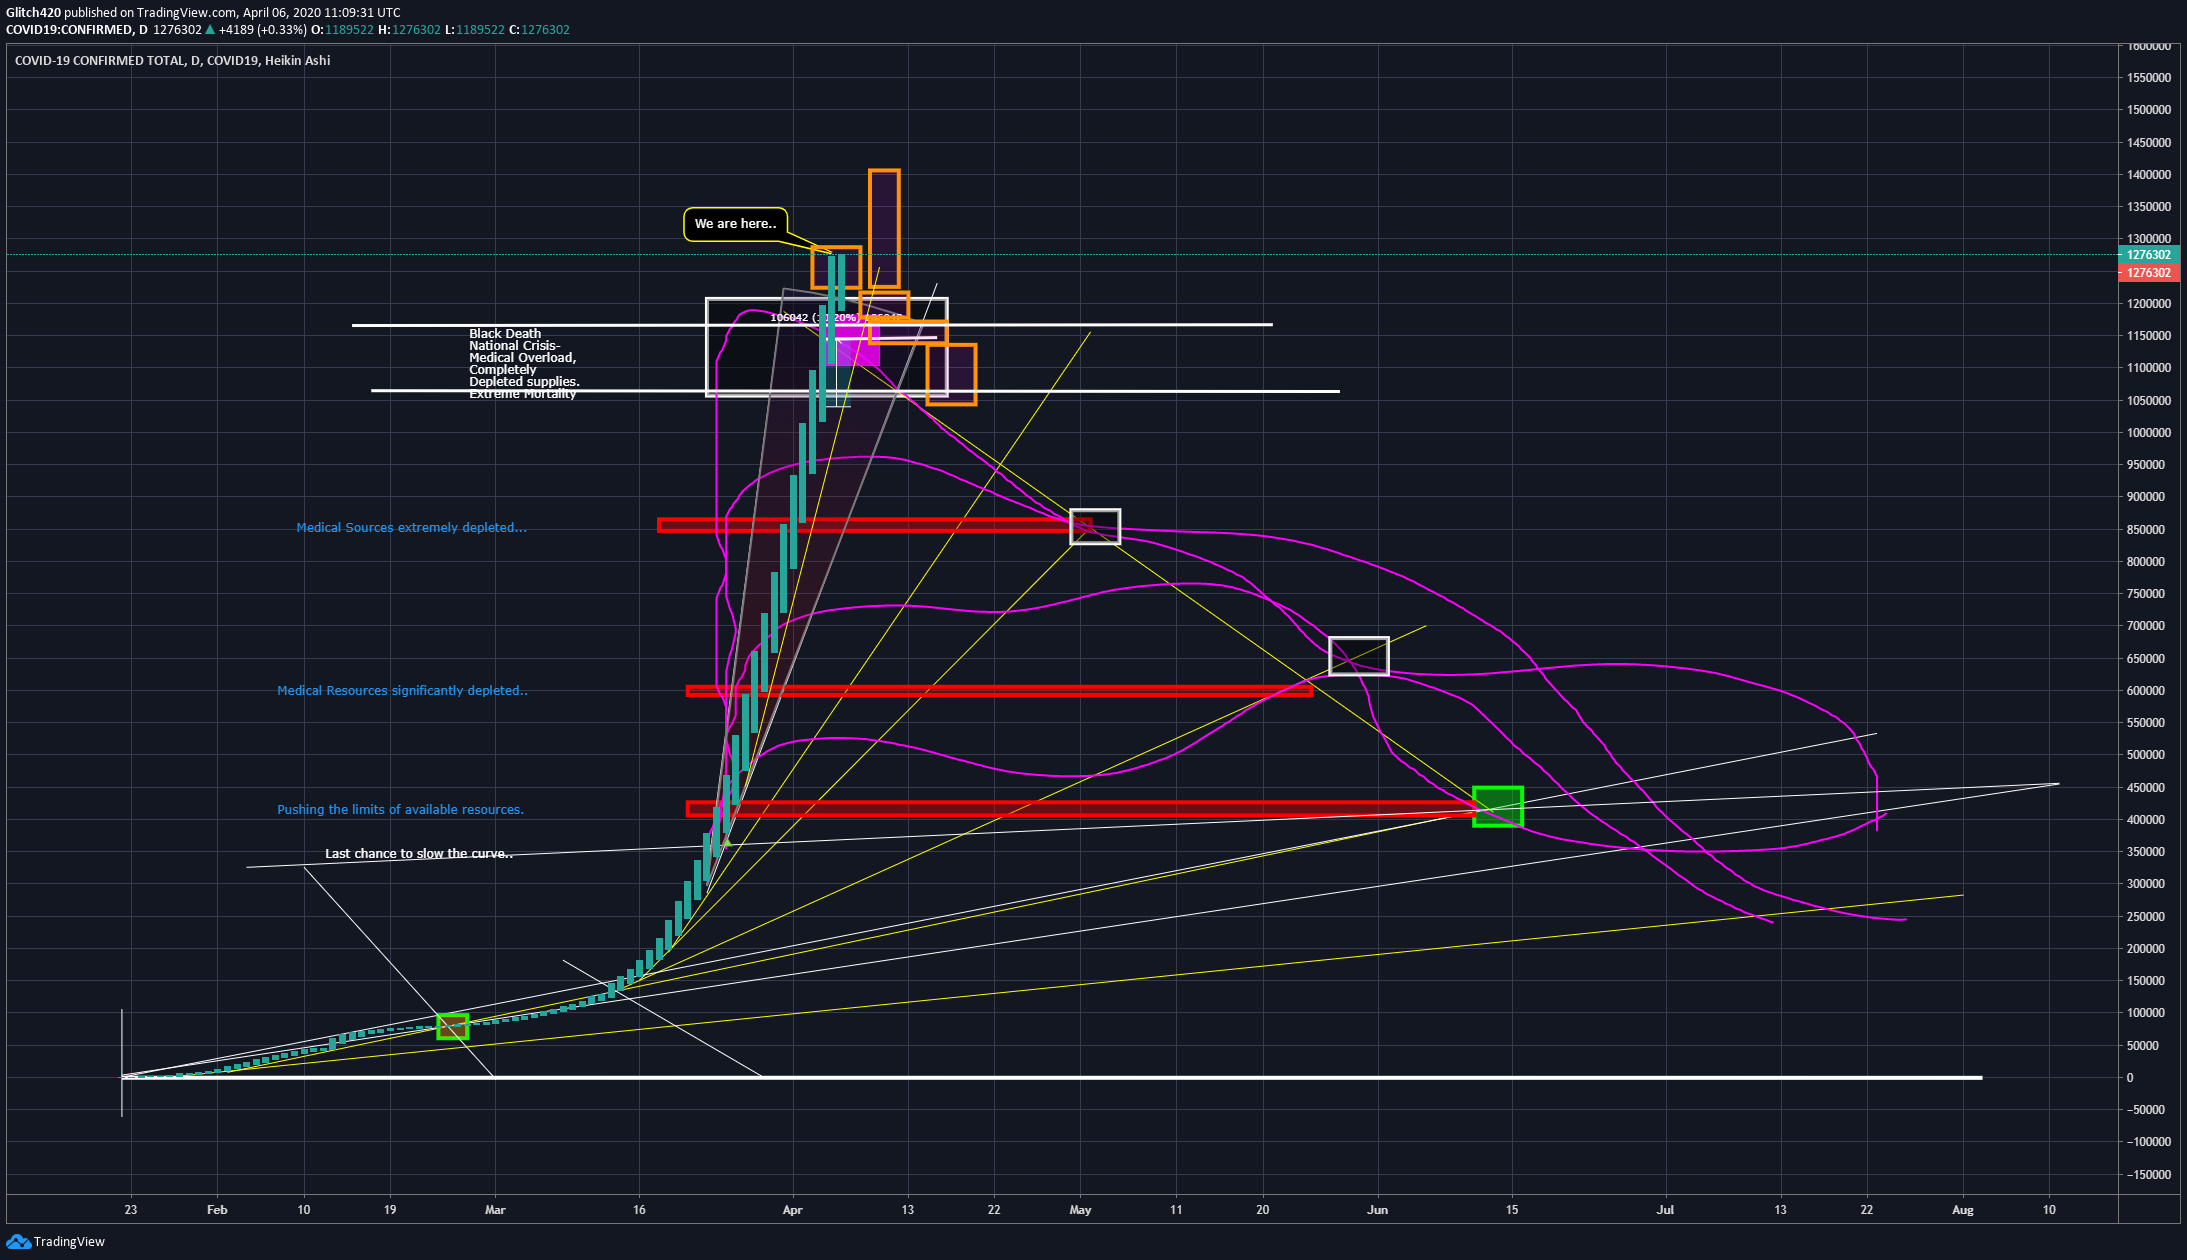Click the 'Jun' date on time axis
The image size is (2187, 1260).
point(1378,1210)
